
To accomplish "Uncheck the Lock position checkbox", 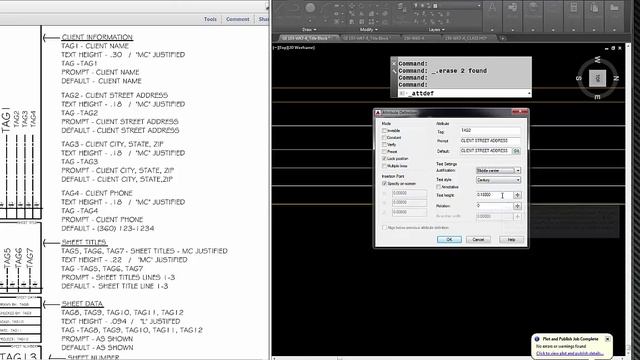I will [x=384, y=158].
